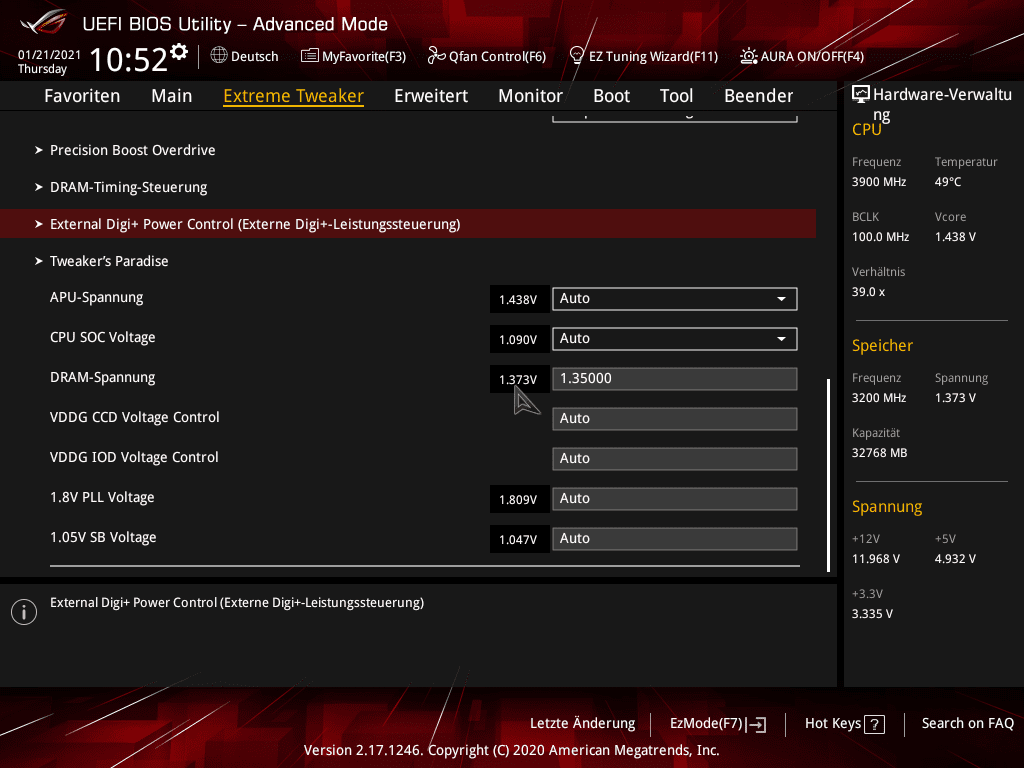Click the MyFavorite(F3) label
The width and height of the screenshot is (1024, 768).
[364, 57]
